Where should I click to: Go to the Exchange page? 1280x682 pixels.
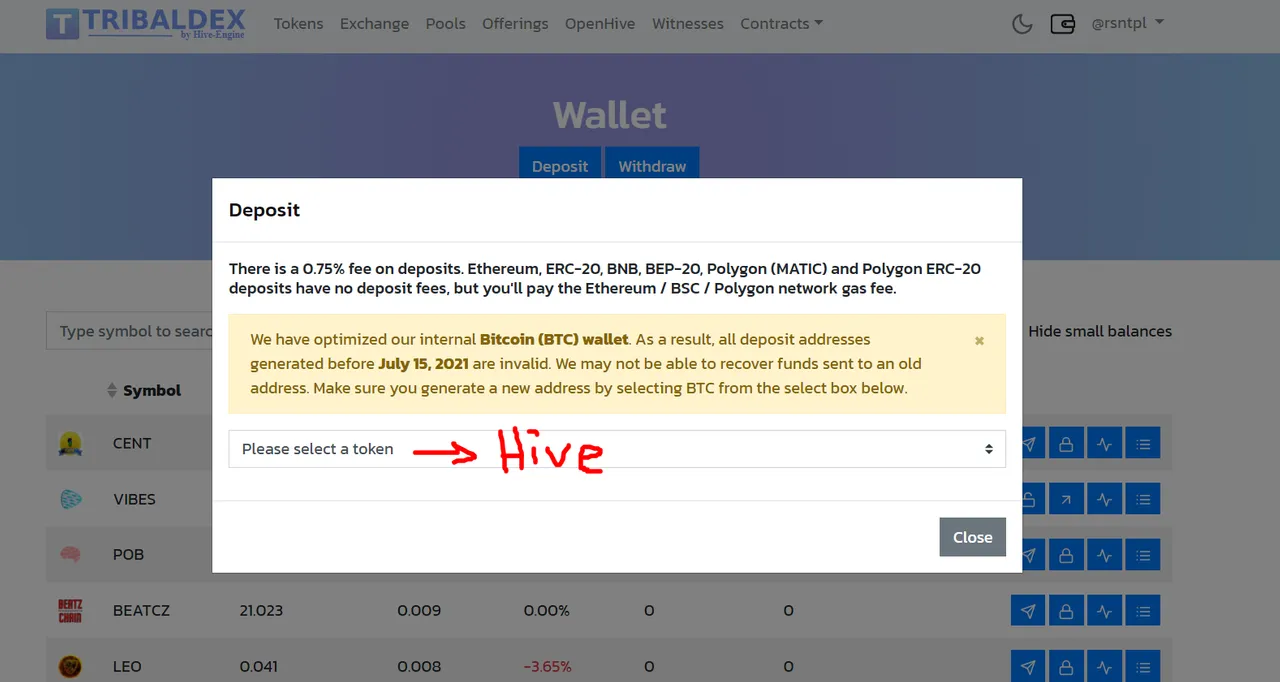click(374, 23)
